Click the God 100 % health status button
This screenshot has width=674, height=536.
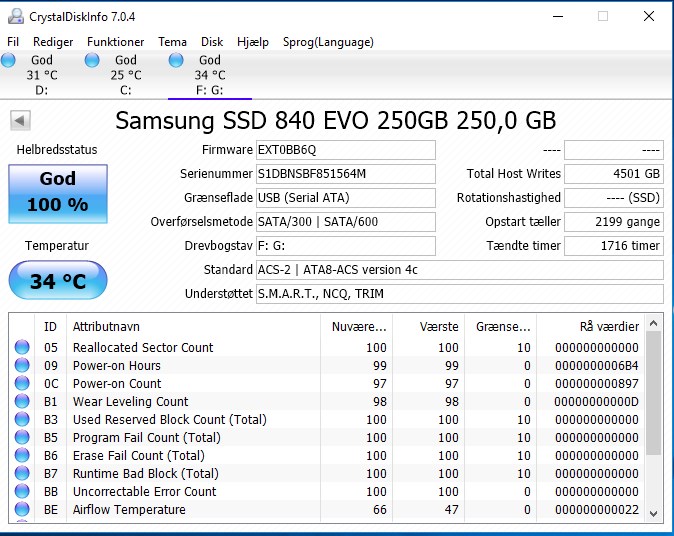click(x=58, y=194)
